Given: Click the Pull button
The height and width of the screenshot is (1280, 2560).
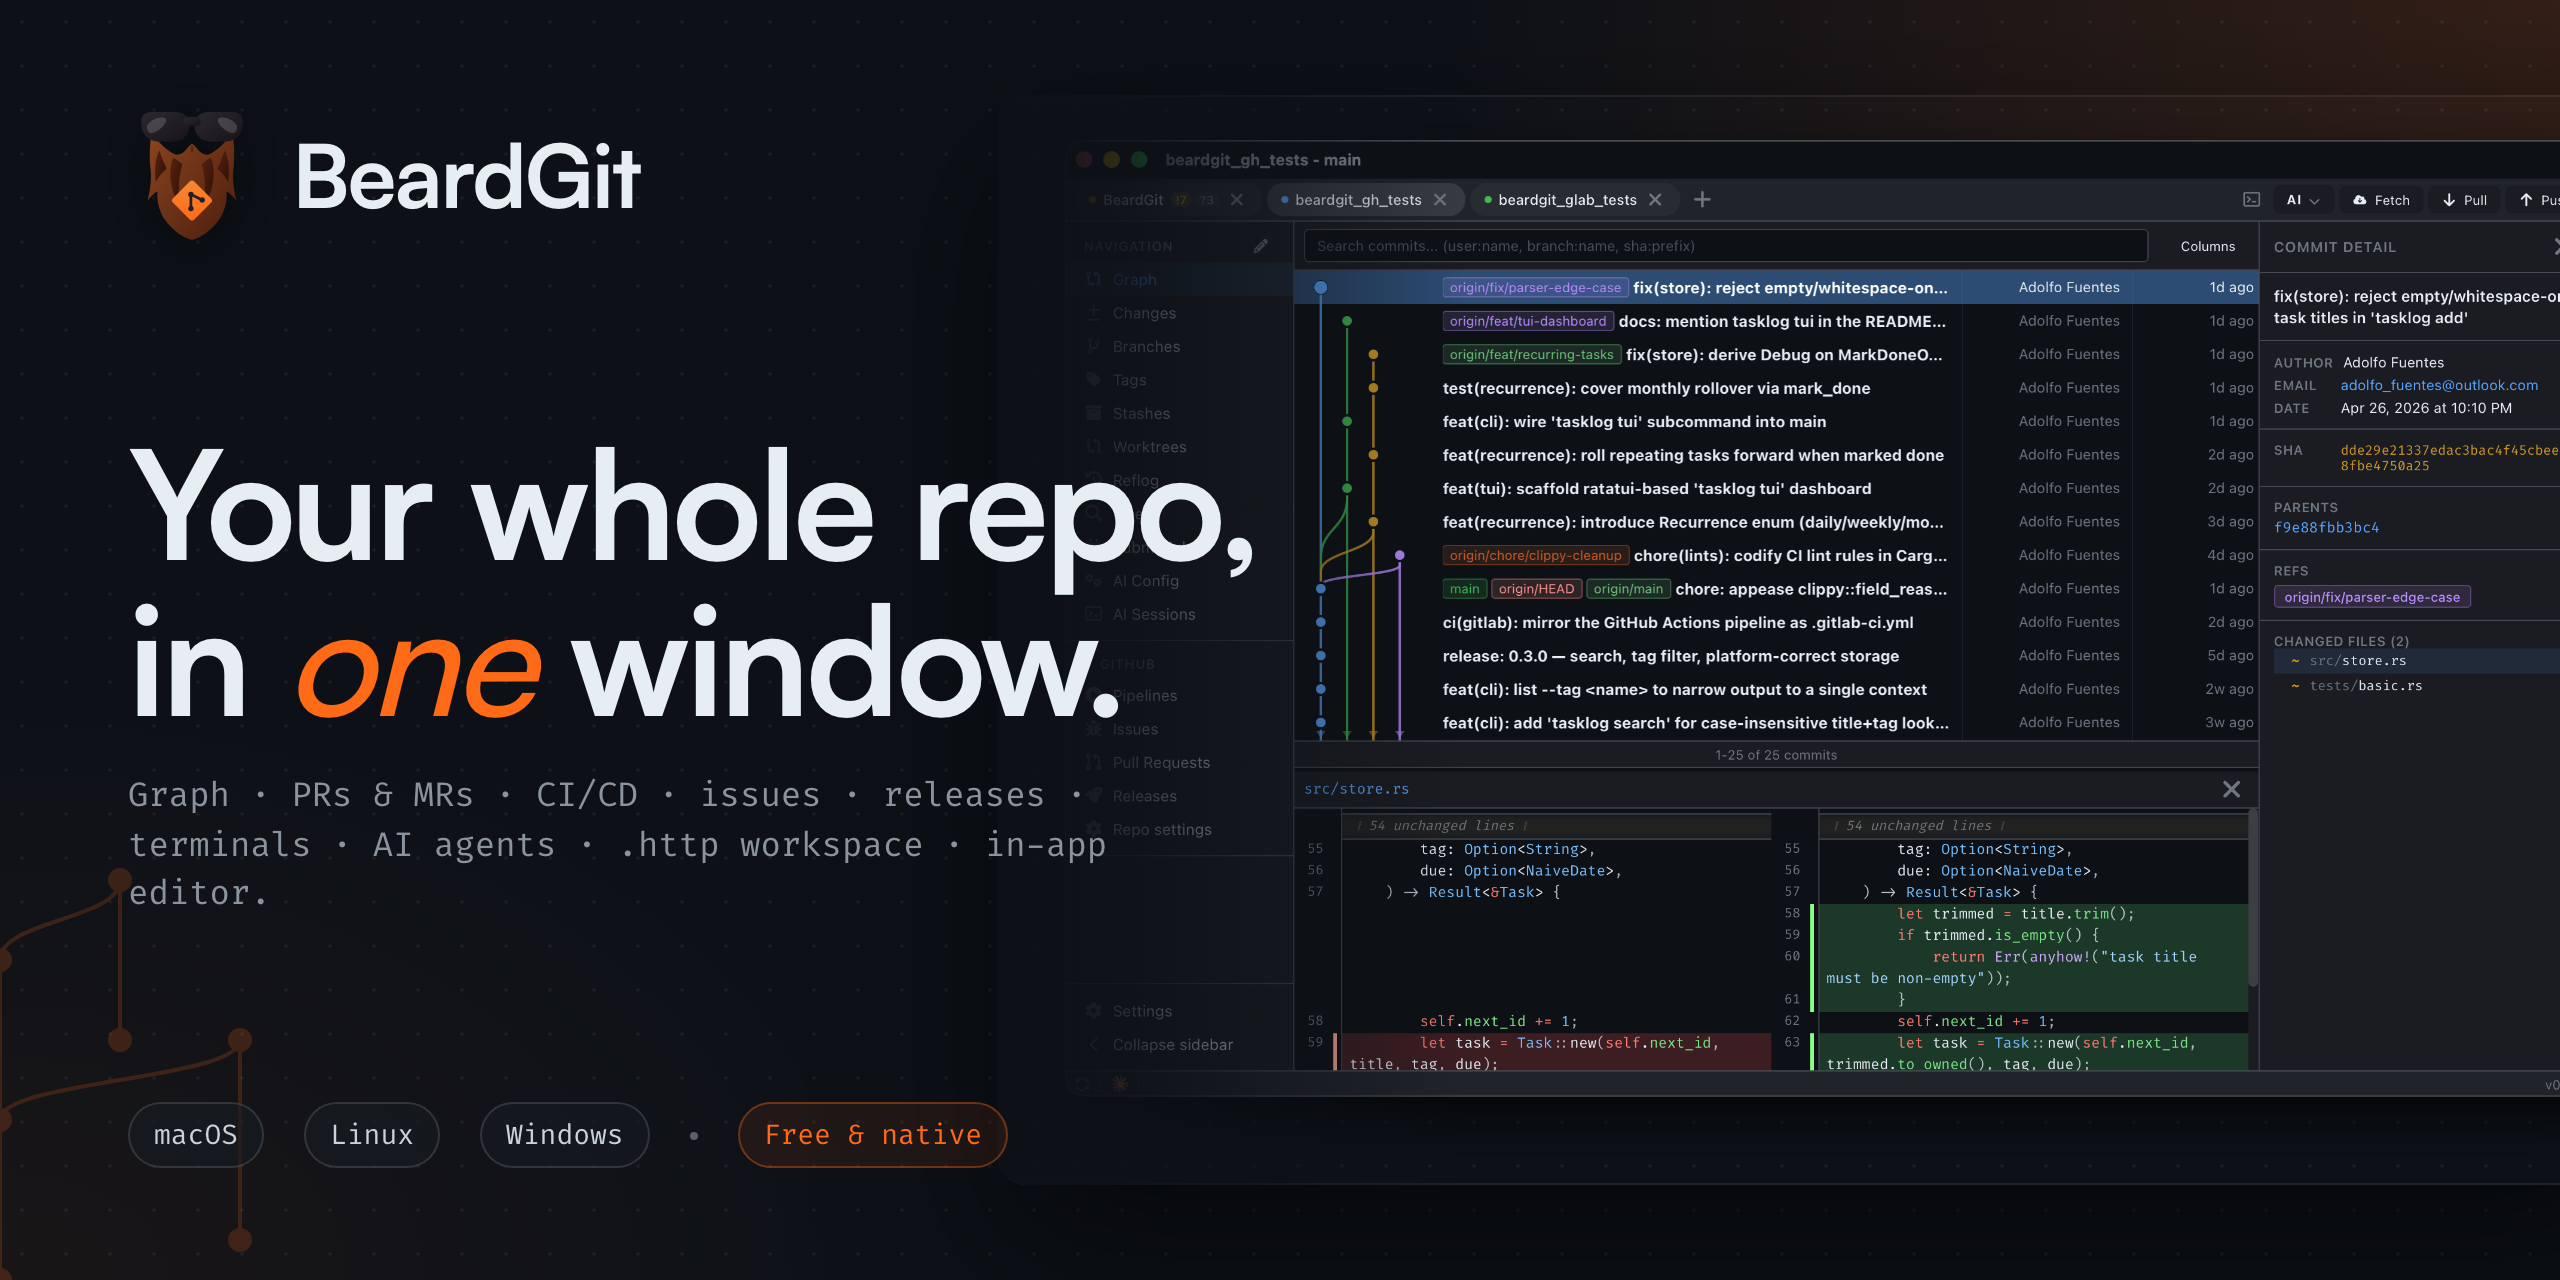Looking at the screenshot, I should 2464,200.
